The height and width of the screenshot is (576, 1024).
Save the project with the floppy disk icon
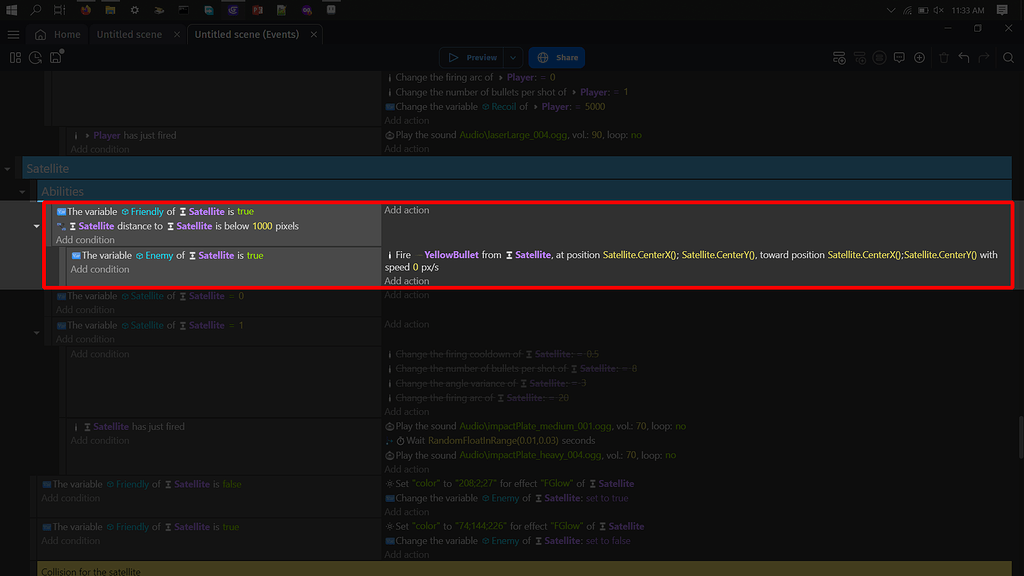pos(55,57)
